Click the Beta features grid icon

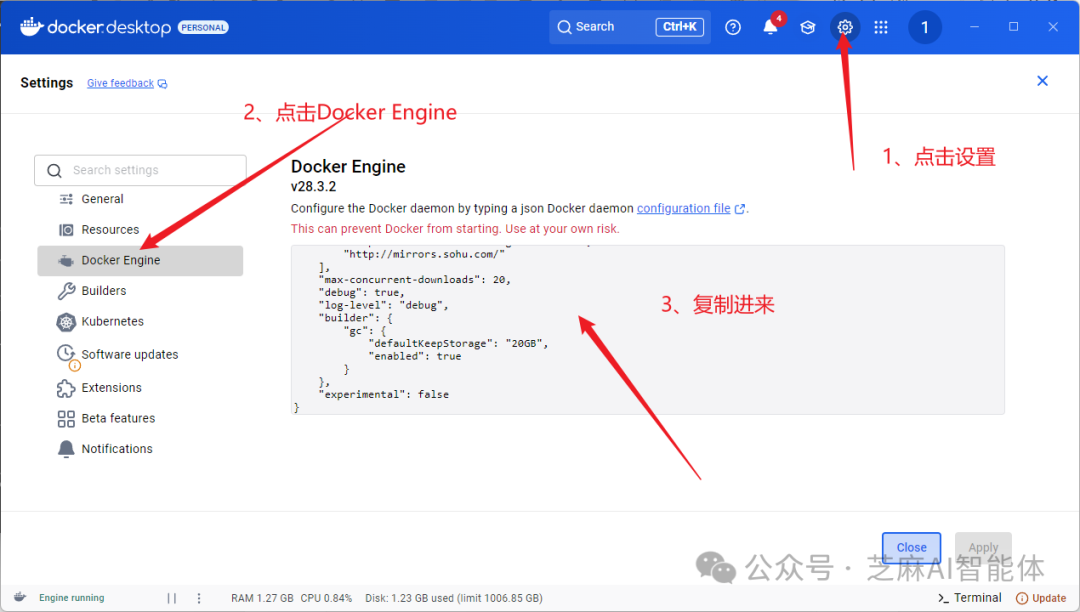(66, 419)
